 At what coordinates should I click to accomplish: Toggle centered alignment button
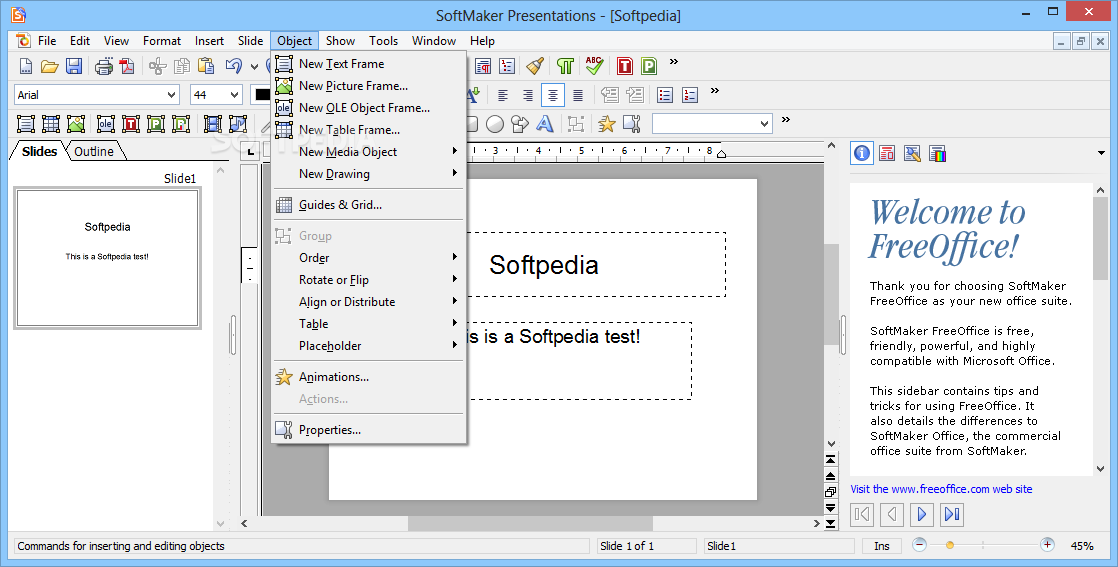[x=553, y=95]
